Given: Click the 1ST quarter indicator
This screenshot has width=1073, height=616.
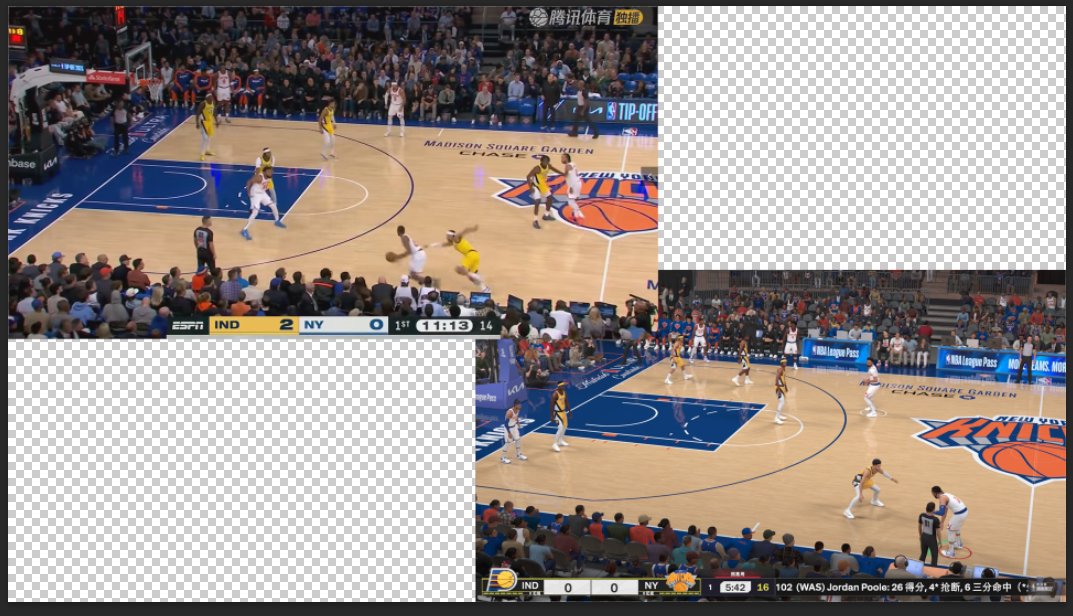Looking at the screenshot, I should coord(402,326).
